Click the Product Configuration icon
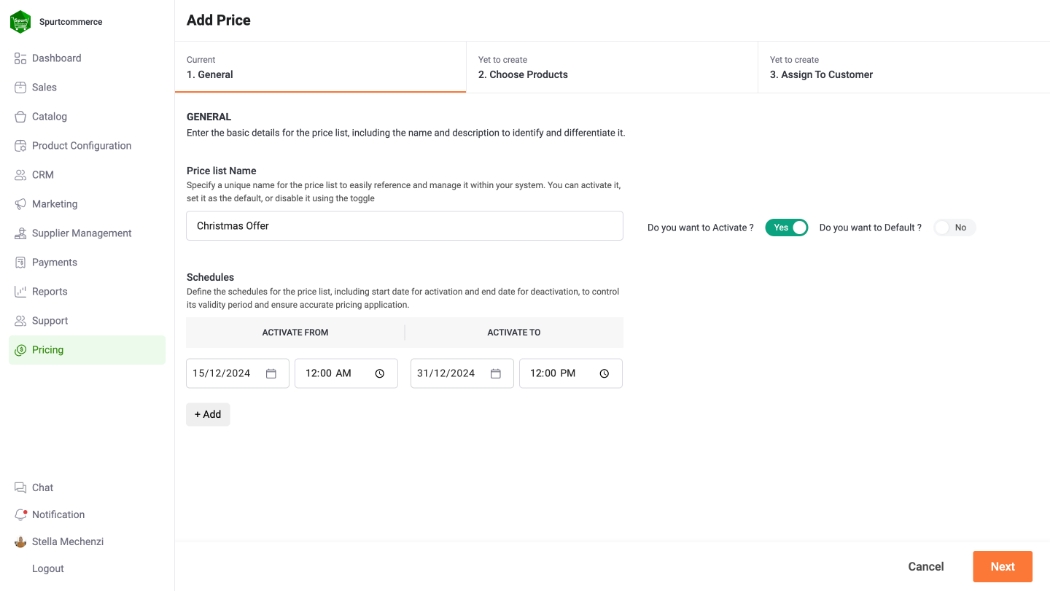This screenshot has width=1050, height=591. pyautogui.click(x=20, y=145)
